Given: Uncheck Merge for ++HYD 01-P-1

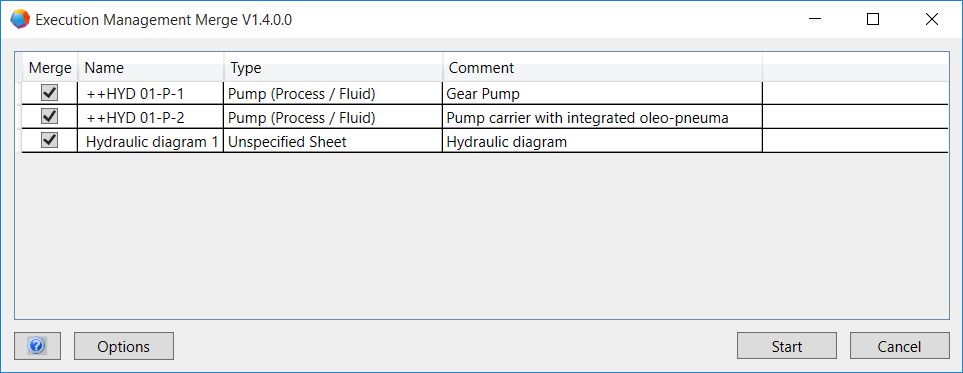Looking at the screenshot, I should [x=49, y=93].
